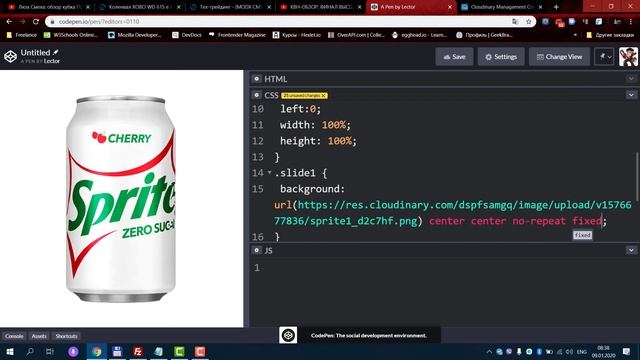The width and height of the screenshot is (640, 360).
Task: Collapse the .slide1 rule fold arrow
Action: [269, 173]
